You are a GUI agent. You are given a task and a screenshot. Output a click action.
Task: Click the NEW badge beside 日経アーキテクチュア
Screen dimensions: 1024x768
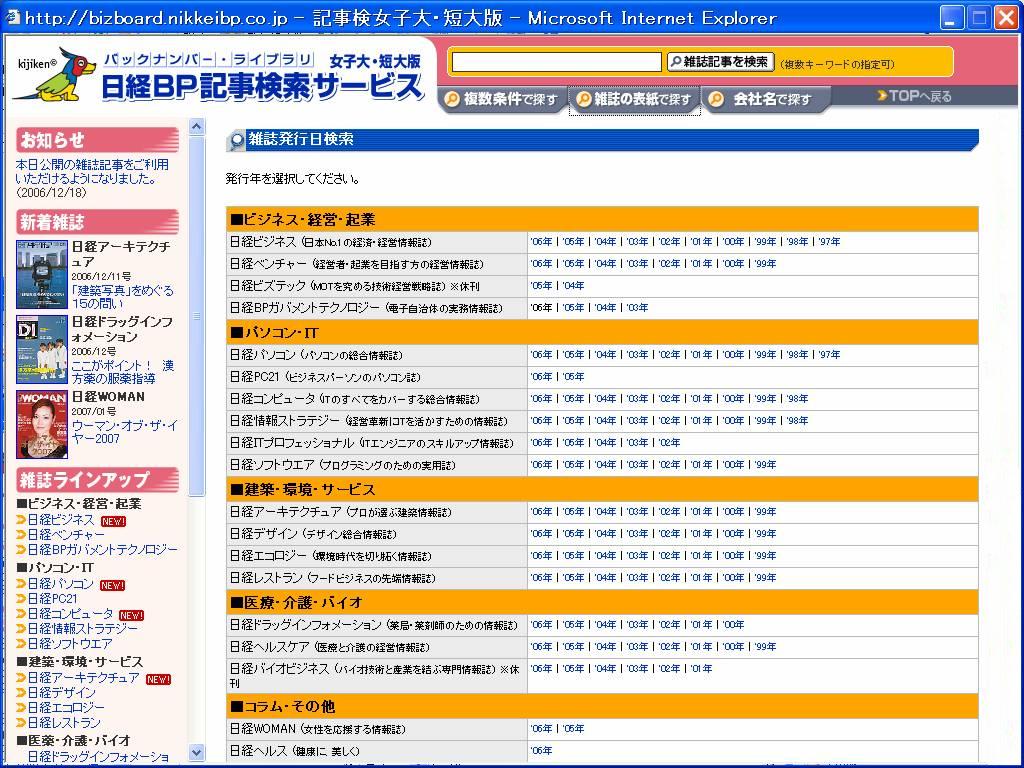[x=158, y=679]
